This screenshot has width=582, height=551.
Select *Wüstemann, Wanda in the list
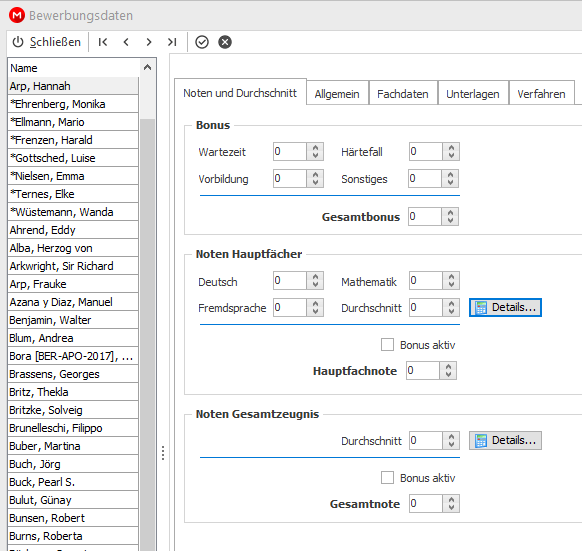(x=73, y=212)
